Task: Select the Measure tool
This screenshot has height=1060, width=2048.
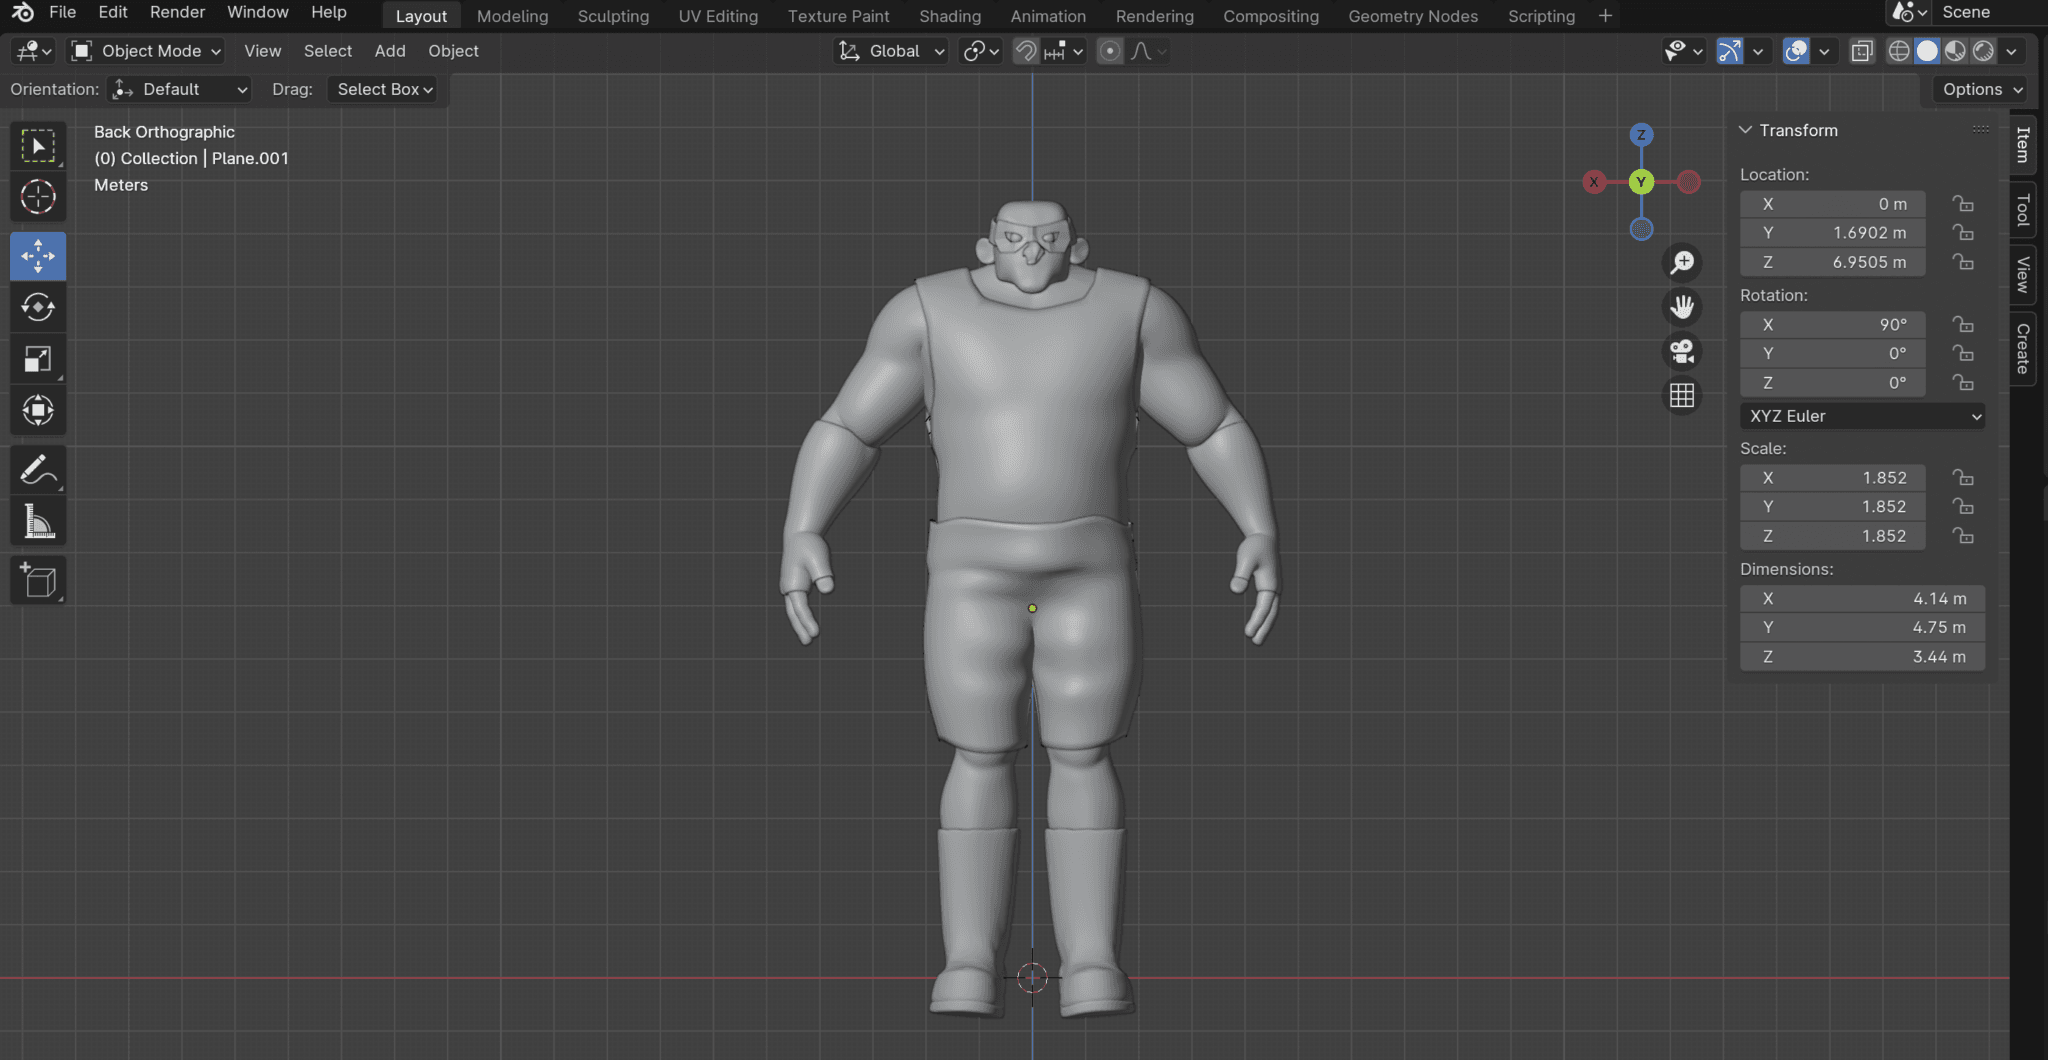Action: tap(37, 520)
